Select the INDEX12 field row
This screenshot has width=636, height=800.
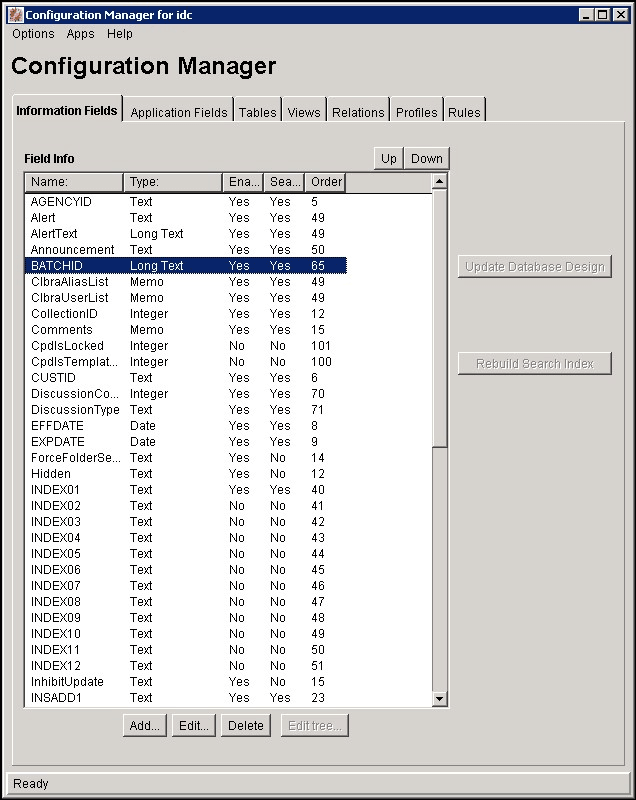click(x=186, y=666)
